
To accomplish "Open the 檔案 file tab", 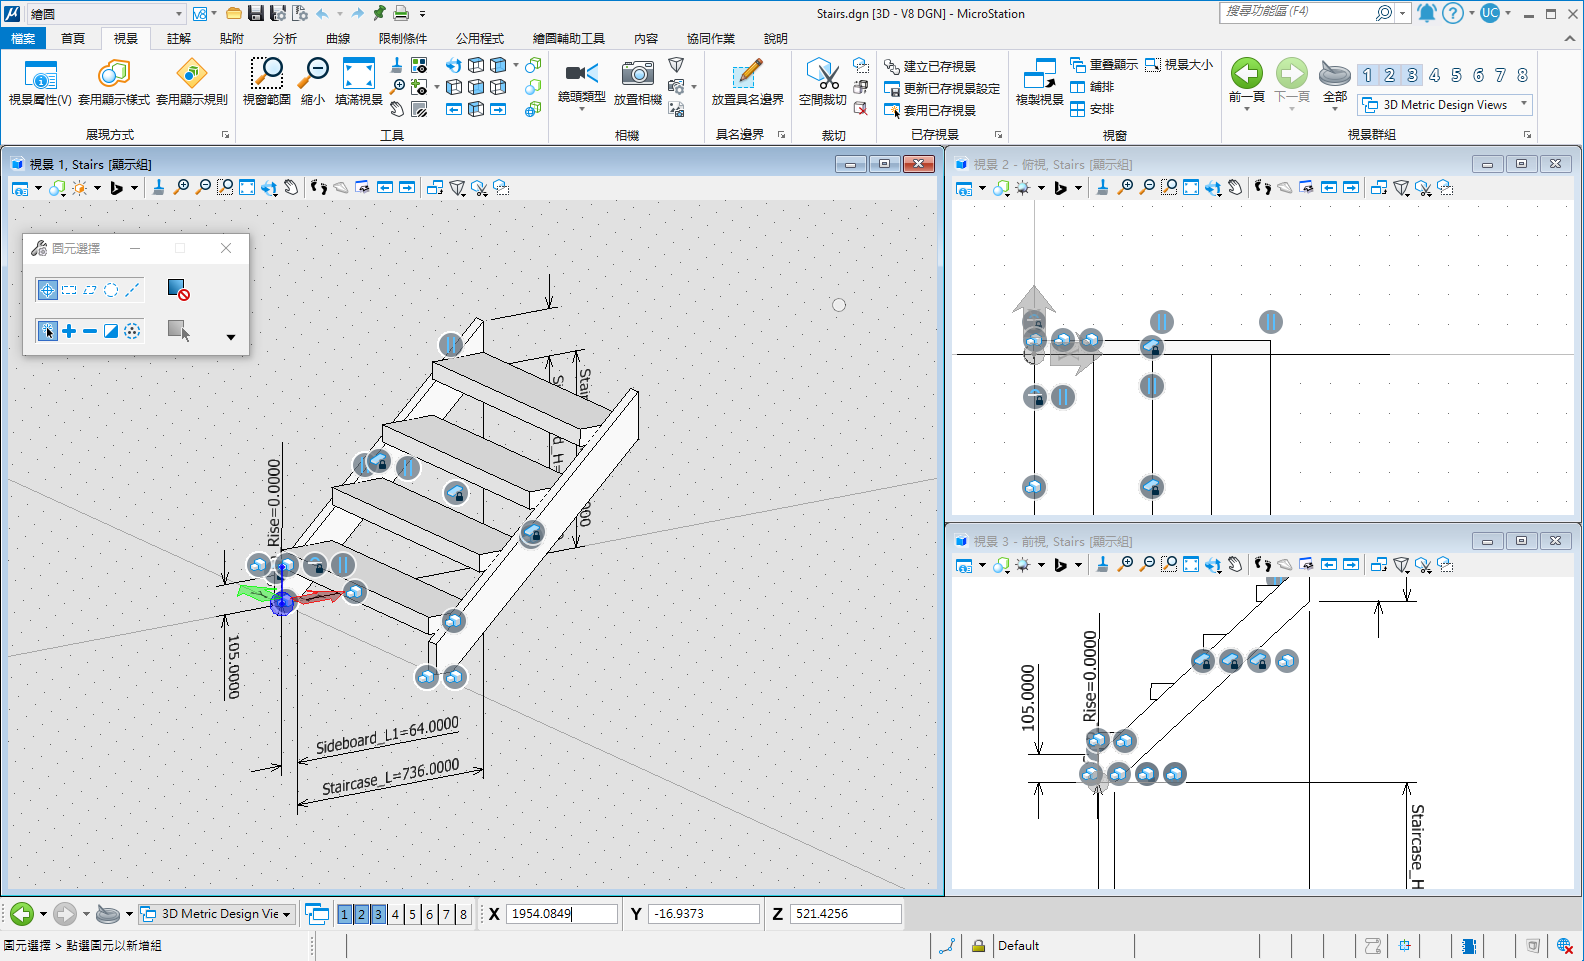I will [x=22, y=38].
